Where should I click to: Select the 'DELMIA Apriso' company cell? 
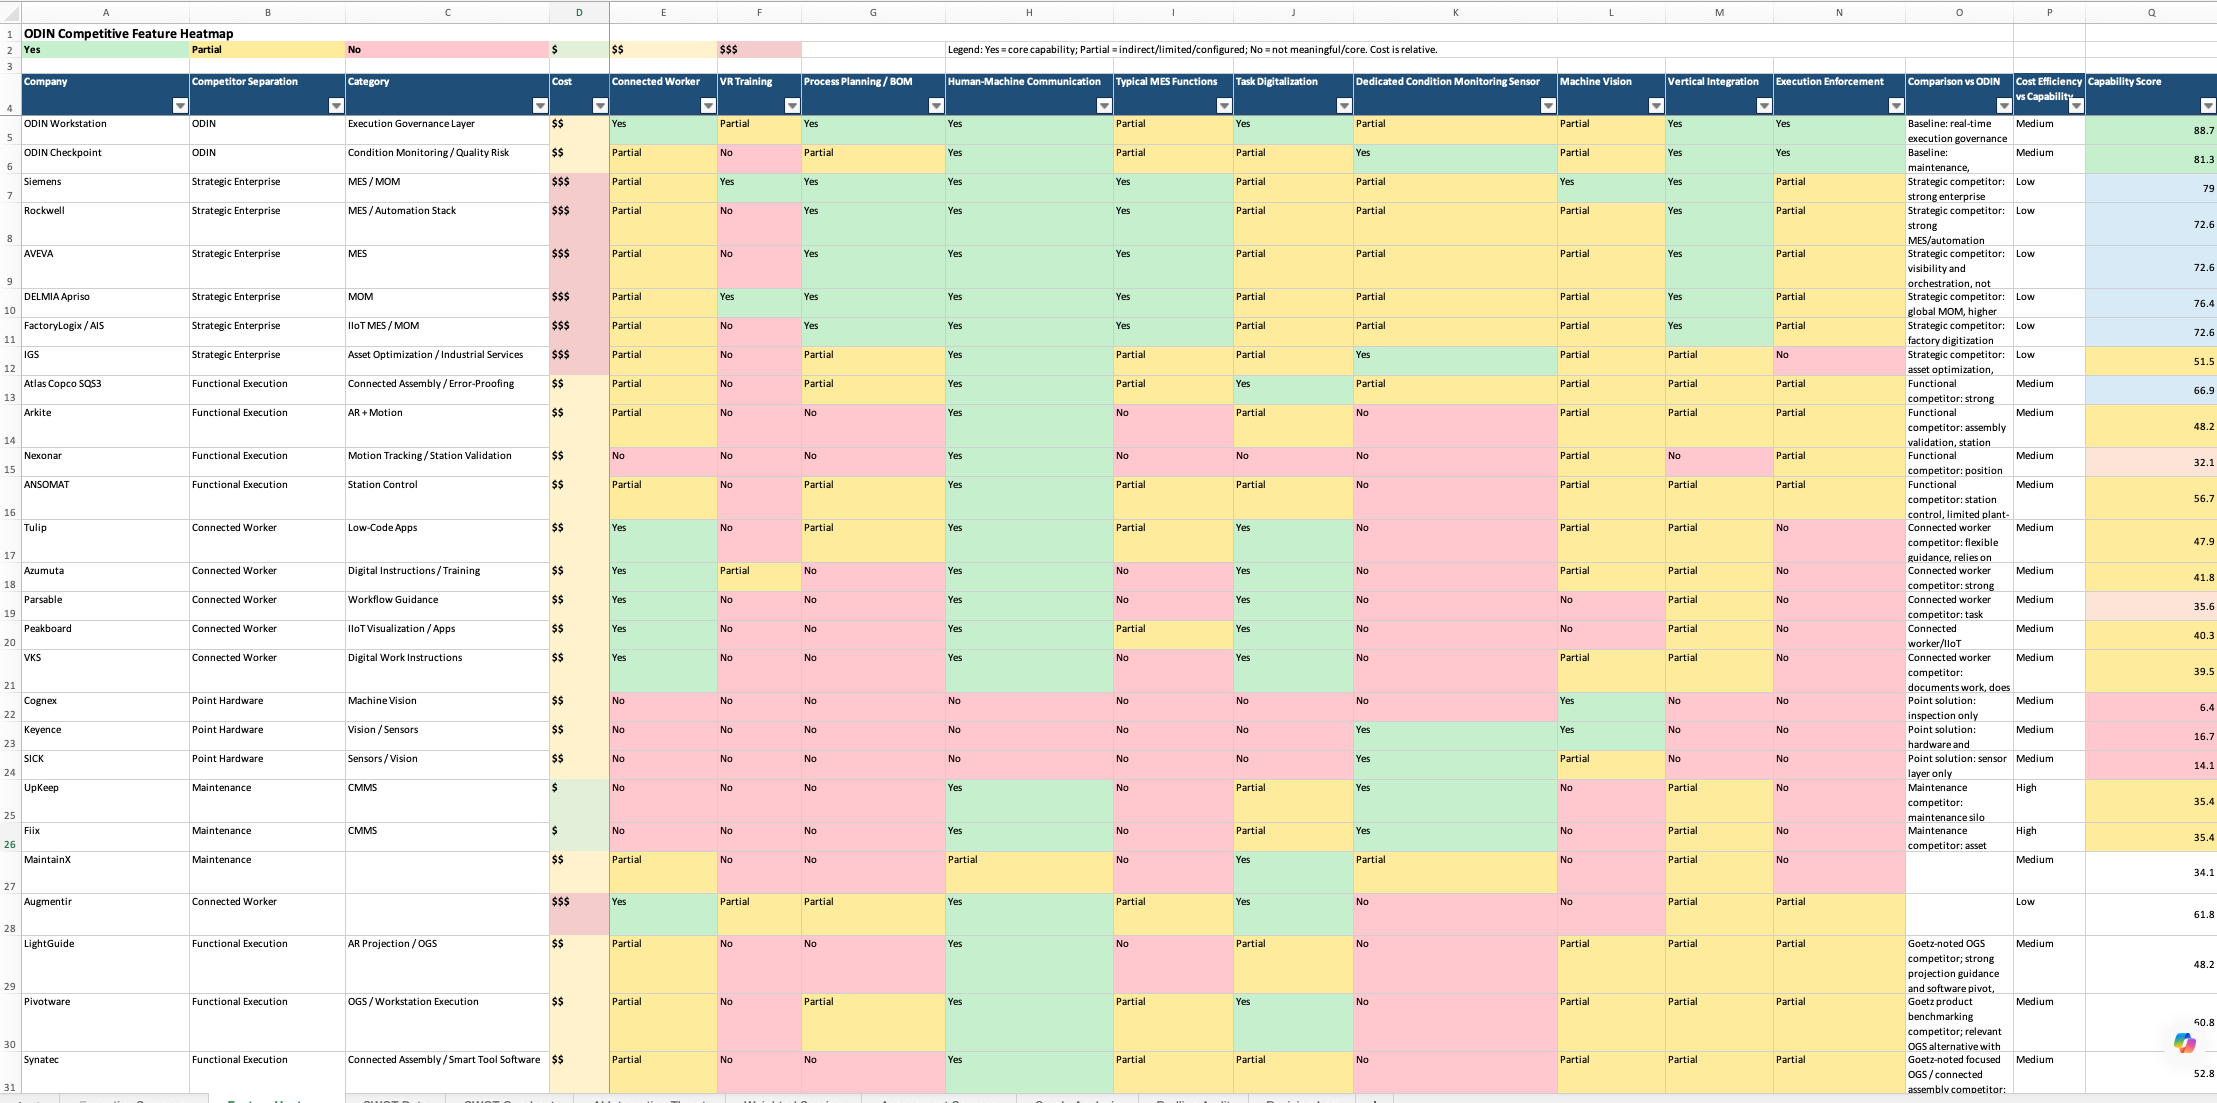(x=105, y=303)
